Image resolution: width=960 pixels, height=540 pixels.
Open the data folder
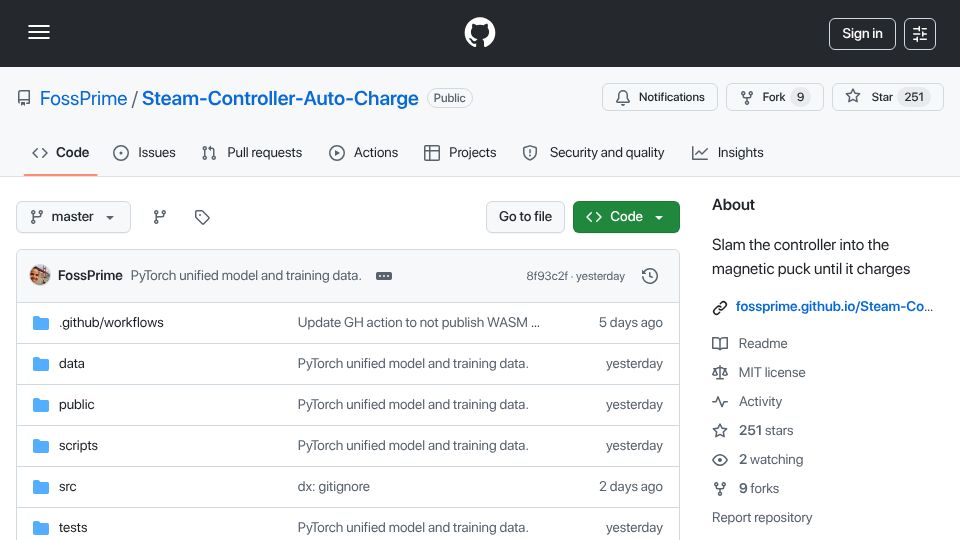[72, 364]
